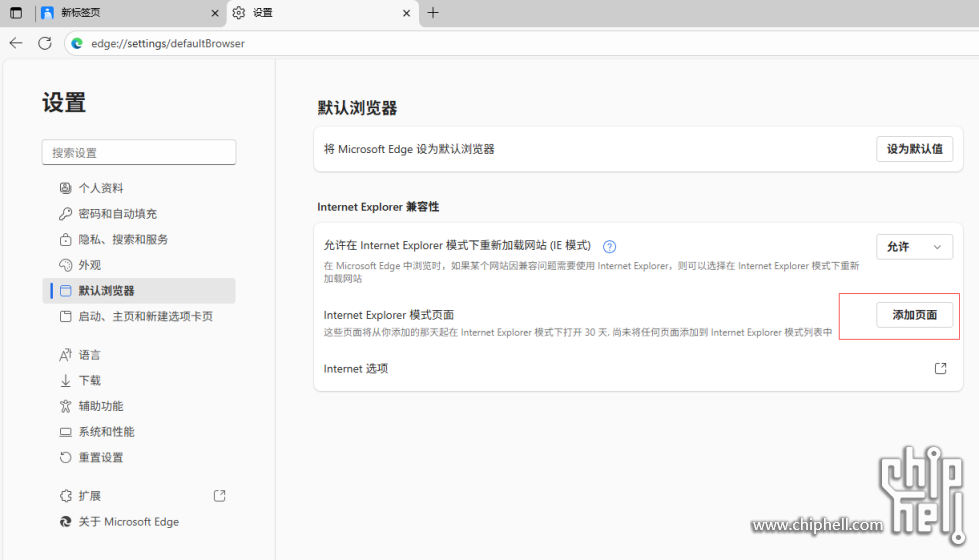The height and width of the screenshot is (560, 979).
Task: Click the Internet Explorer 模式页面 label
Action: click(388, 315)
